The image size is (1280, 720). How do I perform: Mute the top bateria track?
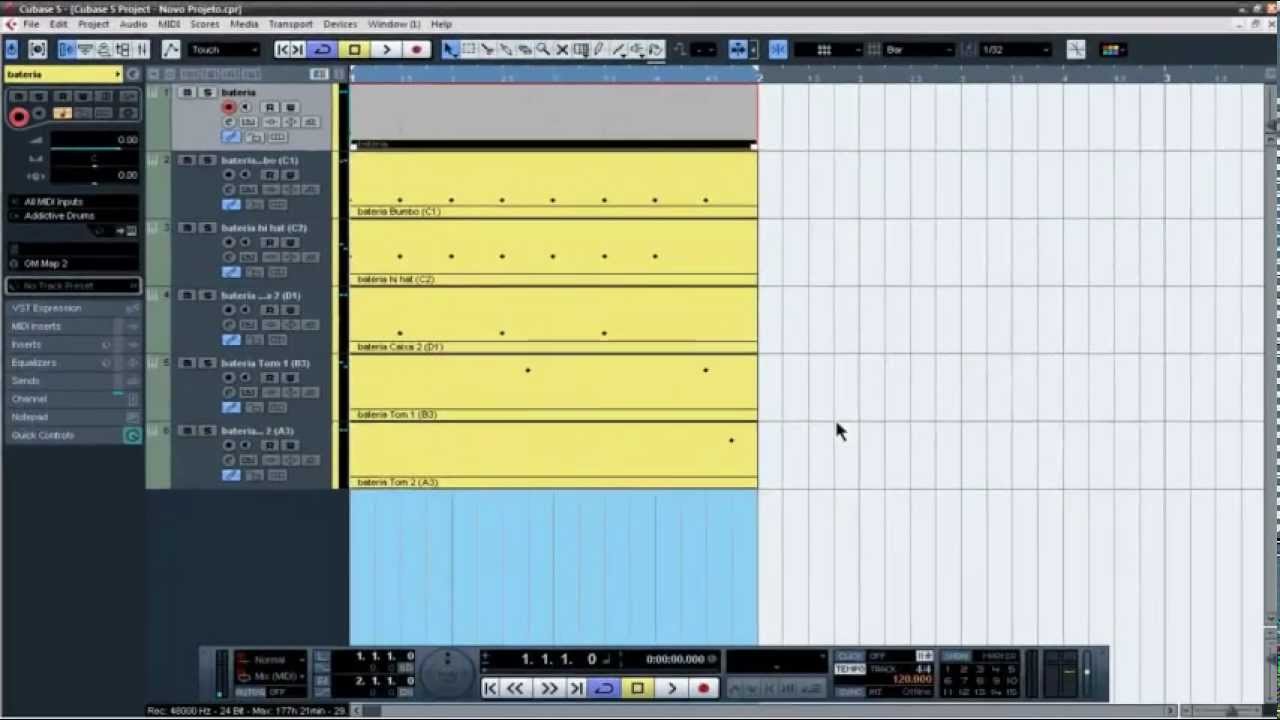[187, 93]
